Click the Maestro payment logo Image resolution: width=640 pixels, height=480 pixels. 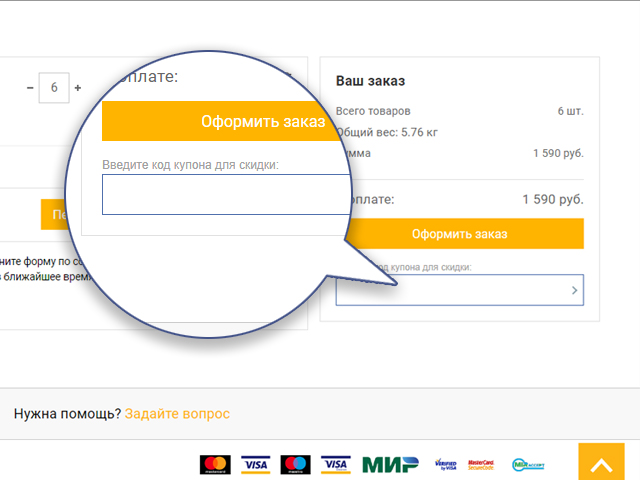(296, 464)
